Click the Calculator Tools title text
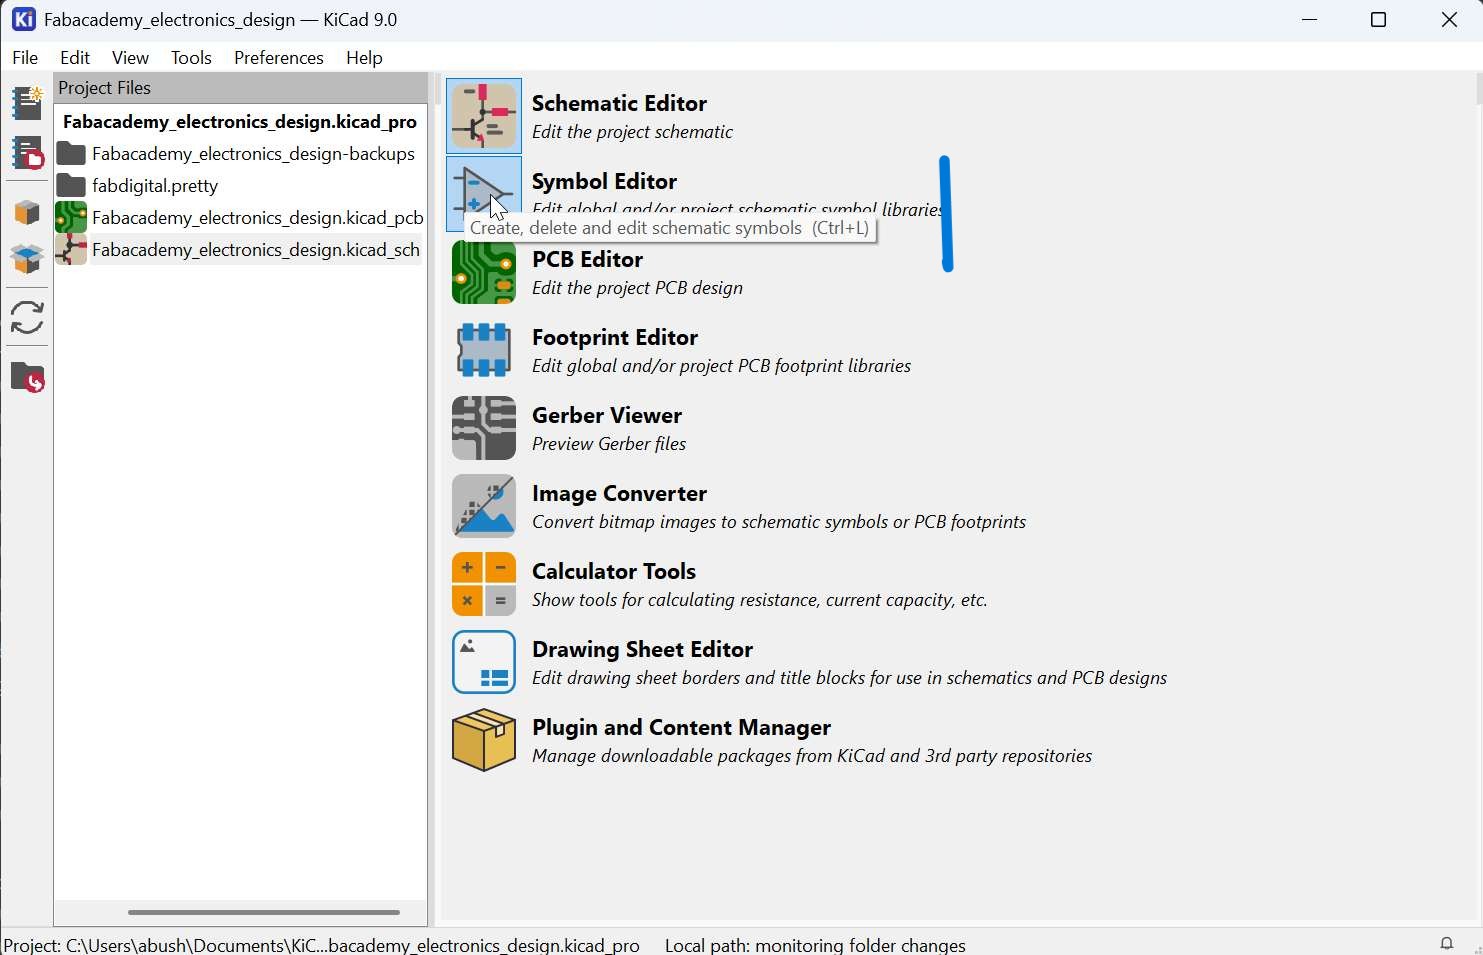Screen dimensions: 1483x955 click(x=614, y=571)
